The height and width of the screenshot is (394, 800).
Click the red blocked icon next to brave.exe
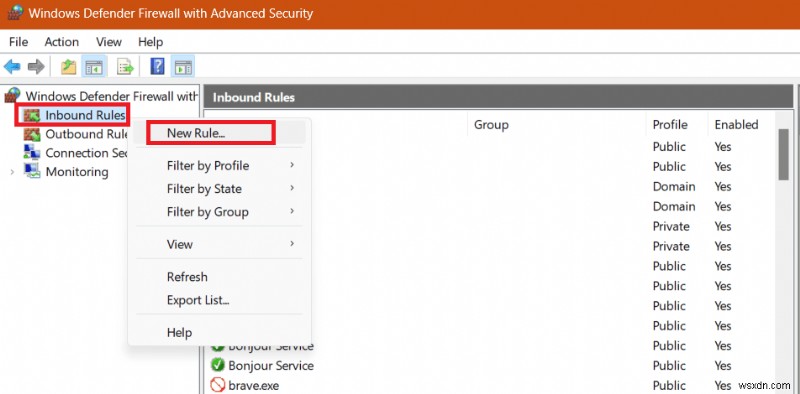coord(218,385)
